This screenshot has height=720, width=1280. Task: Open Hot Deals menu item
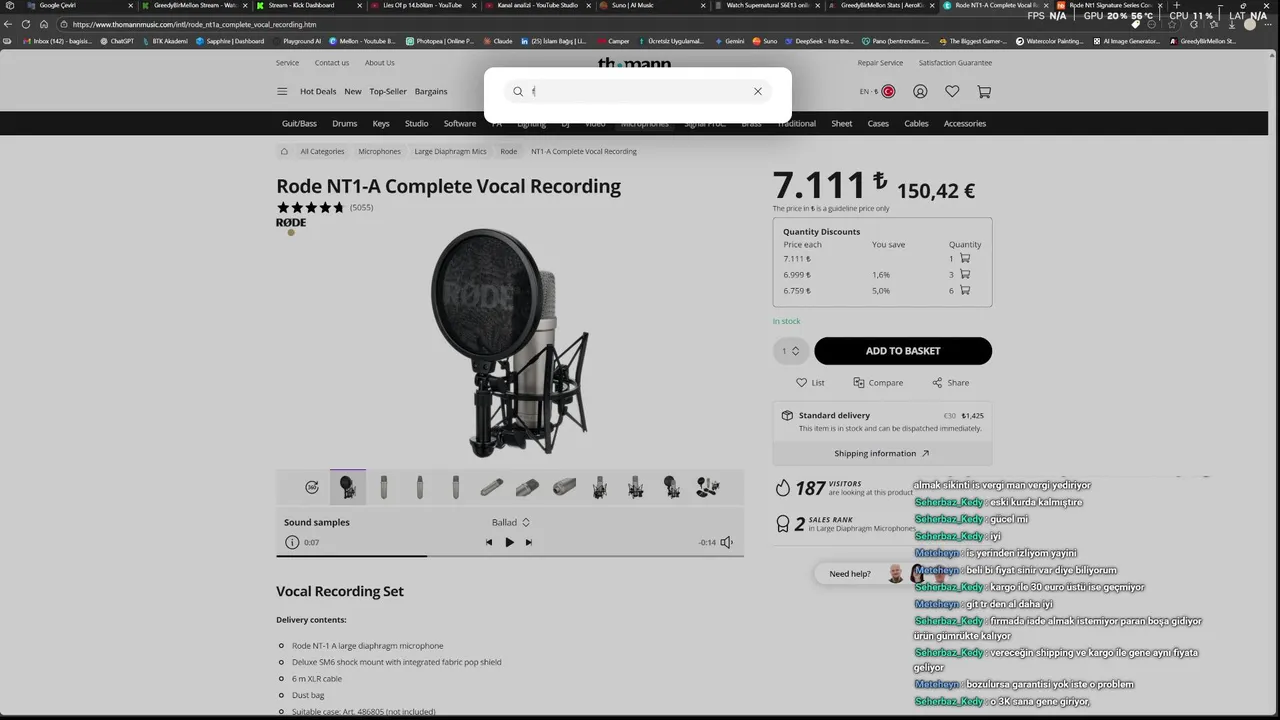[x=318, y=91]
